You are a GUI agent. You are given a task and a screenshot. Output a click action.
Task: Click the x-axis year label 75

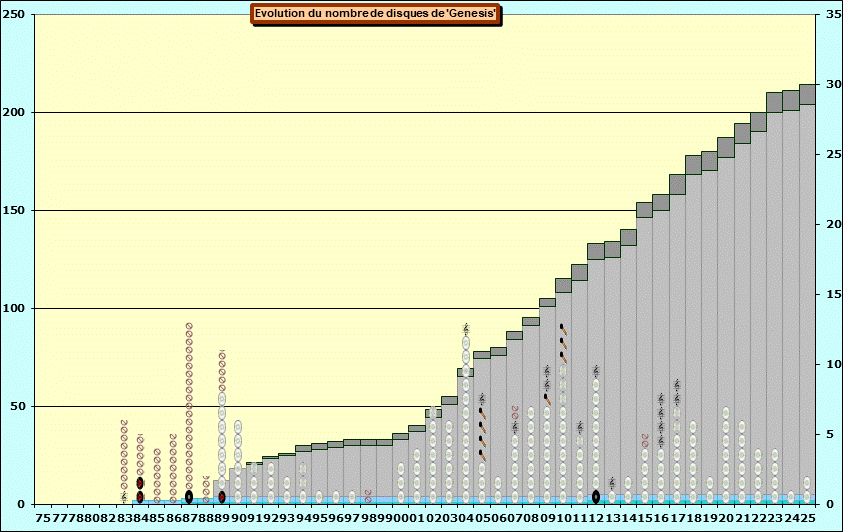(42, 518)
